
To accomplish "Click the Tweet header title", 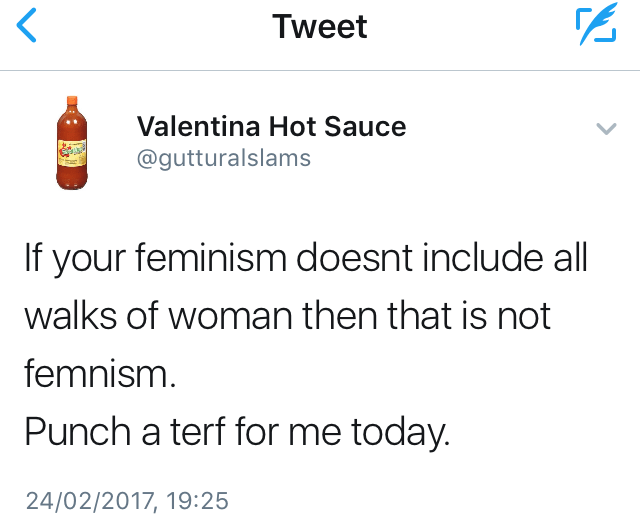I will pos(320,27).
